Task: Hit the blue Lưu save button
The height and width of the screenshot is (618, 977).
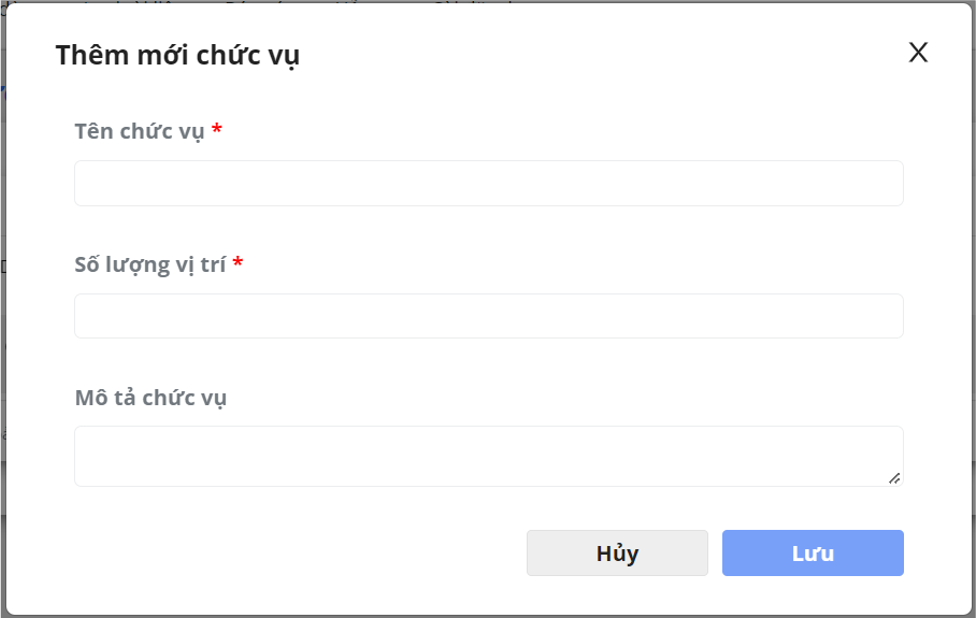Action: 813,553
